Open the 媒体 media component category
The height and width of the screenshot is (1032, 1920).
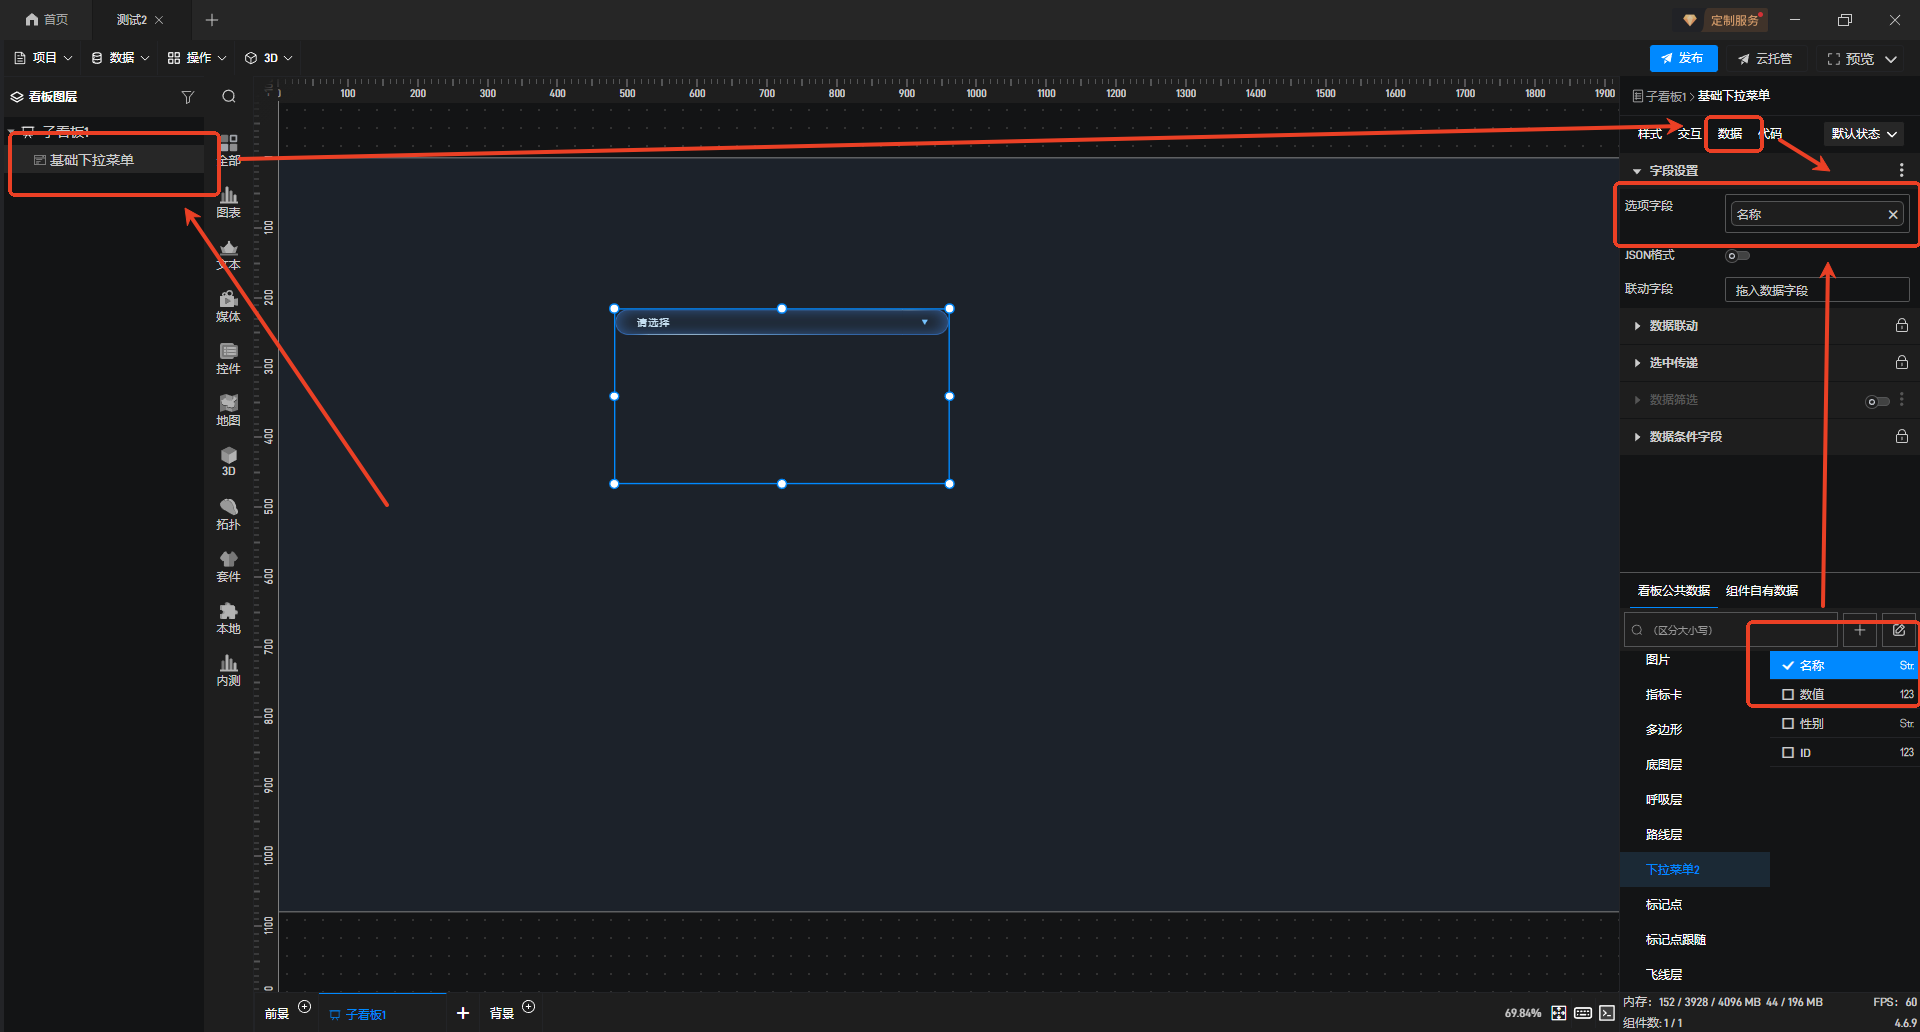[228, 306]
